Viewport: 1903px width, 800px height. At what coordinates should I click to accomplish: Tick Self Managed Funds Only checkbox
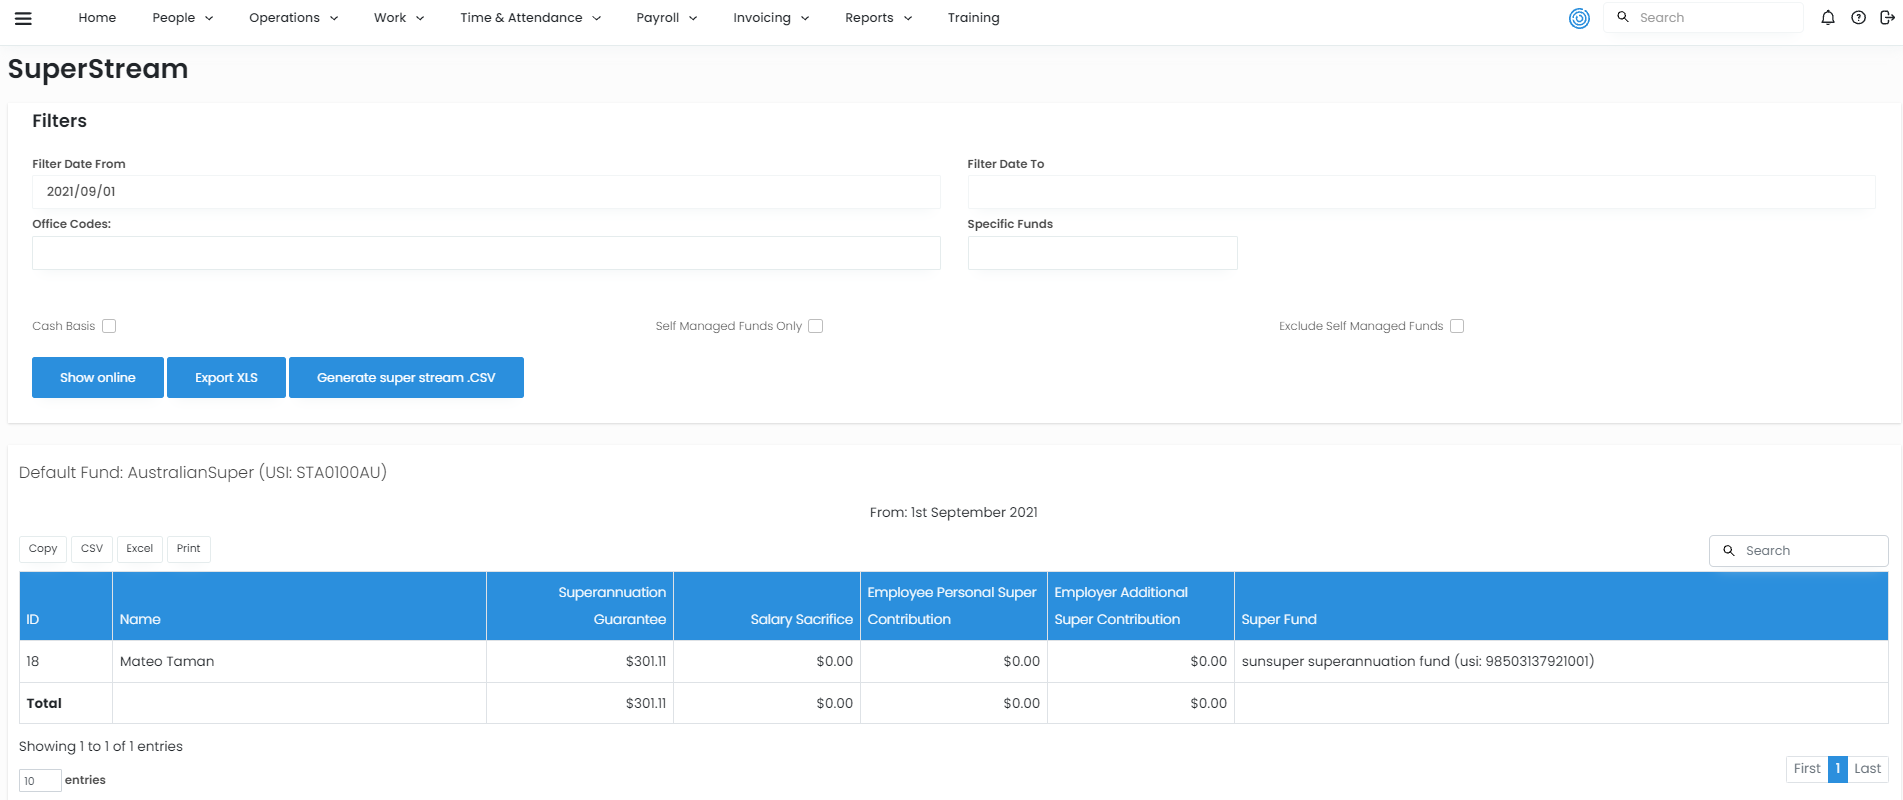(x=816, y=326)
